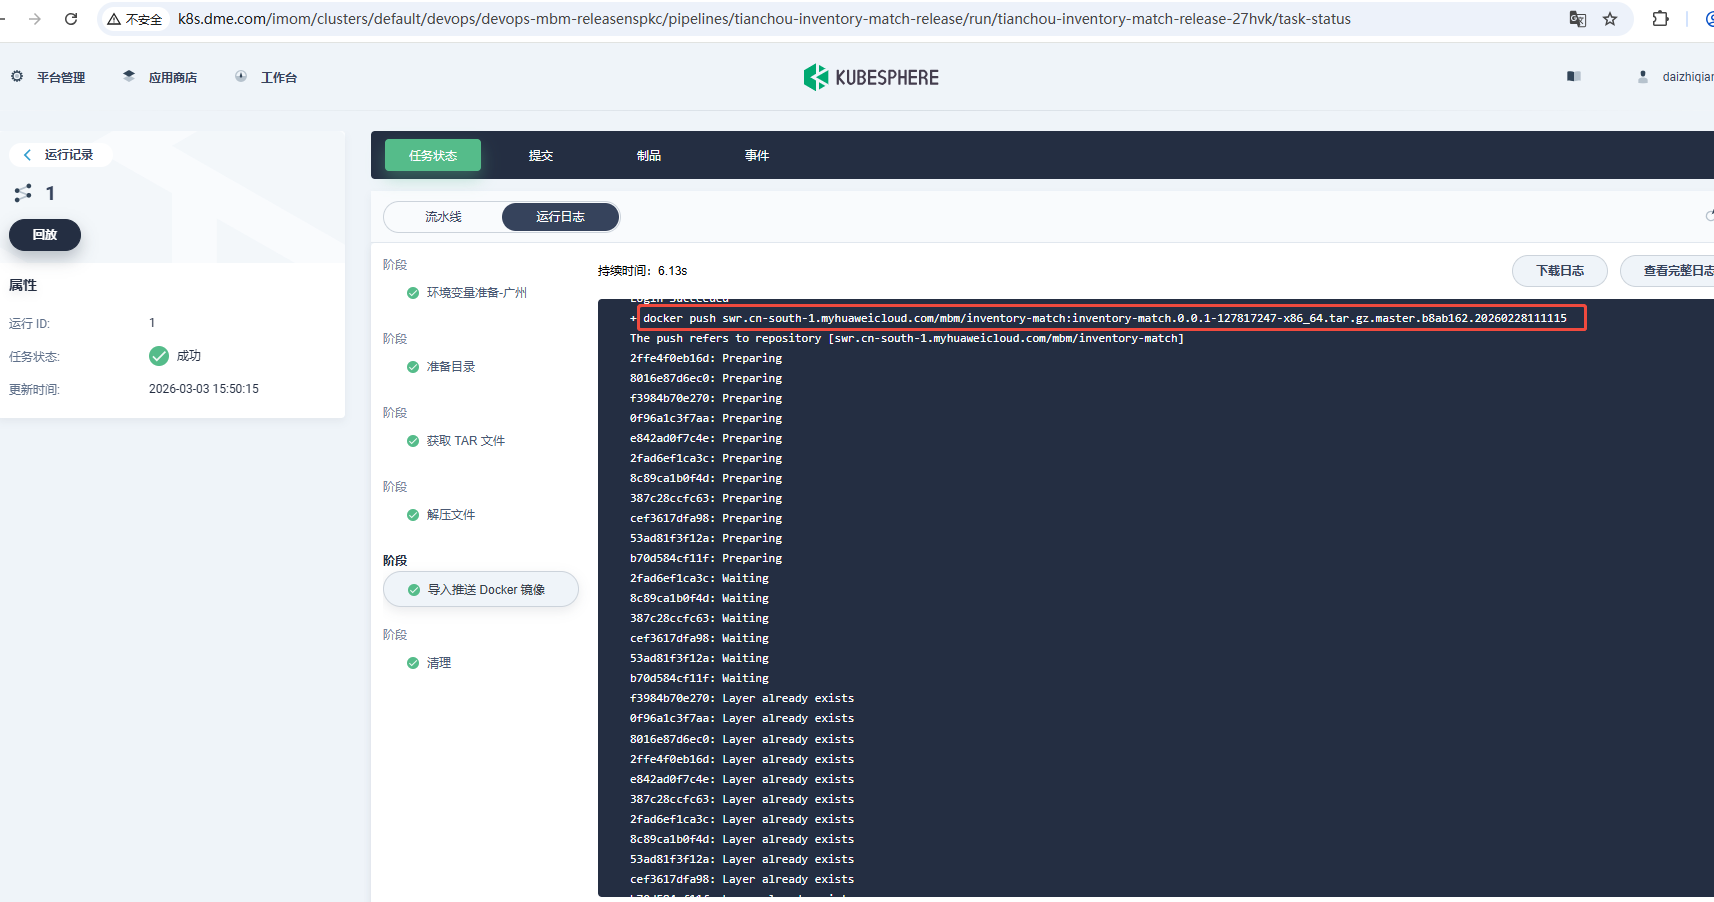The height and width of the screenshot is (902, 1714).
Task: Switch to the 制品 tab
Action: pyautogui.click(x=649, y=155)
